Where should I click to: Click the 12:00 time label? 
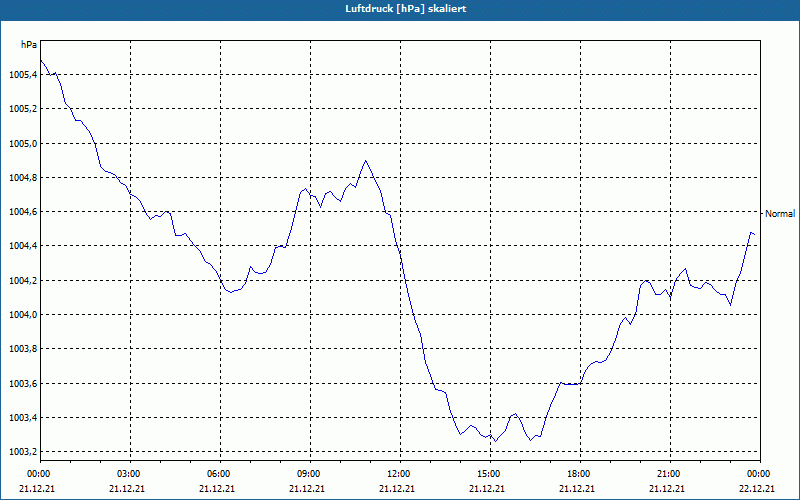click(400, 474)
